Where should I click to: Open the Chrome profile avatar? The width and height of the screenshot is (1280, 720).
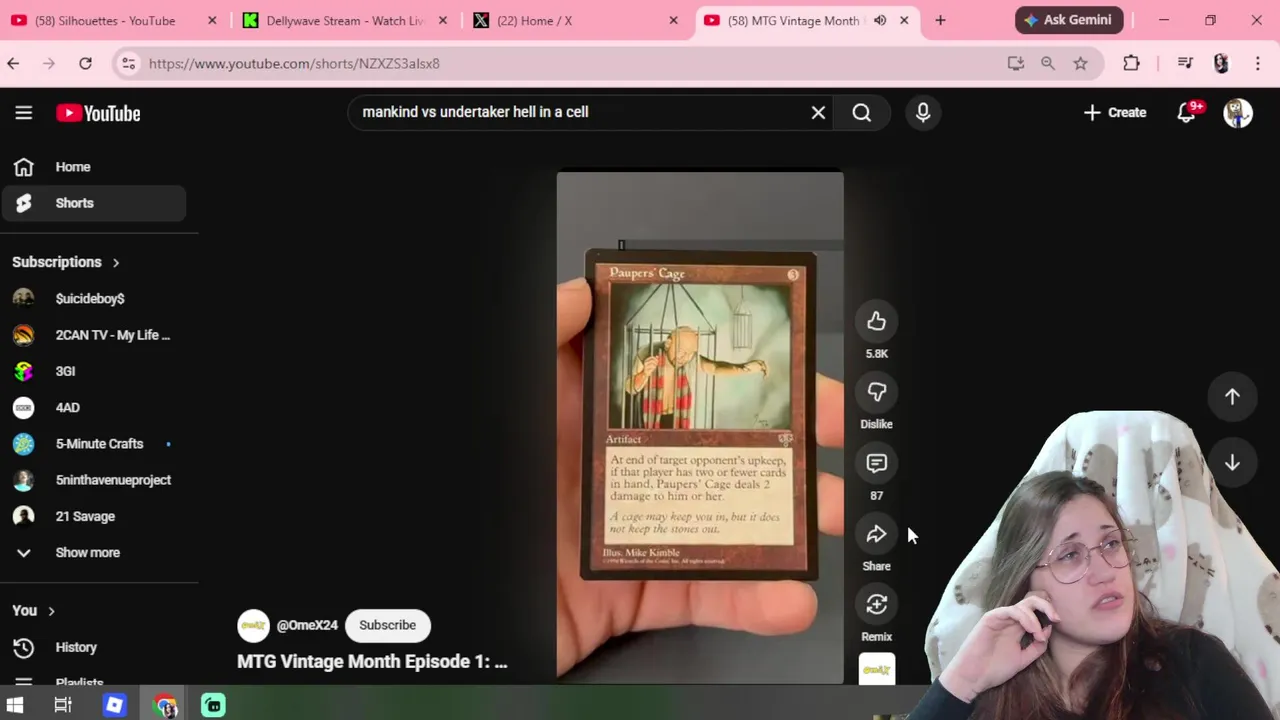pyautogui.click(x=1221, y=63)
